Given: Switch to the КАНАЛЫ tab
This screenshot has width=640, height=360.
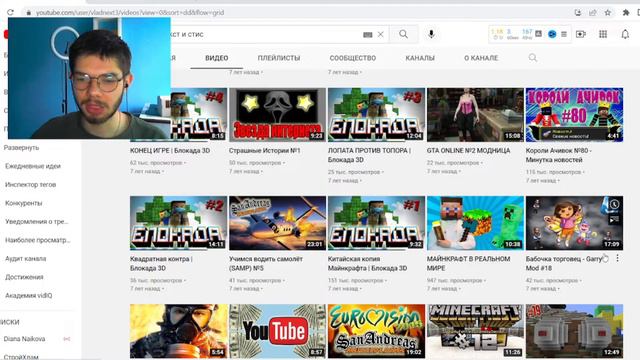Looking at the screenshot, I should coord(420,58).
